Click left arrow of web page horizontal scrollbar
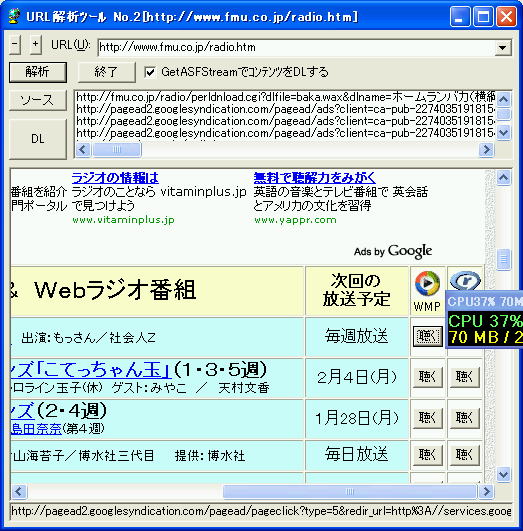 19,491
